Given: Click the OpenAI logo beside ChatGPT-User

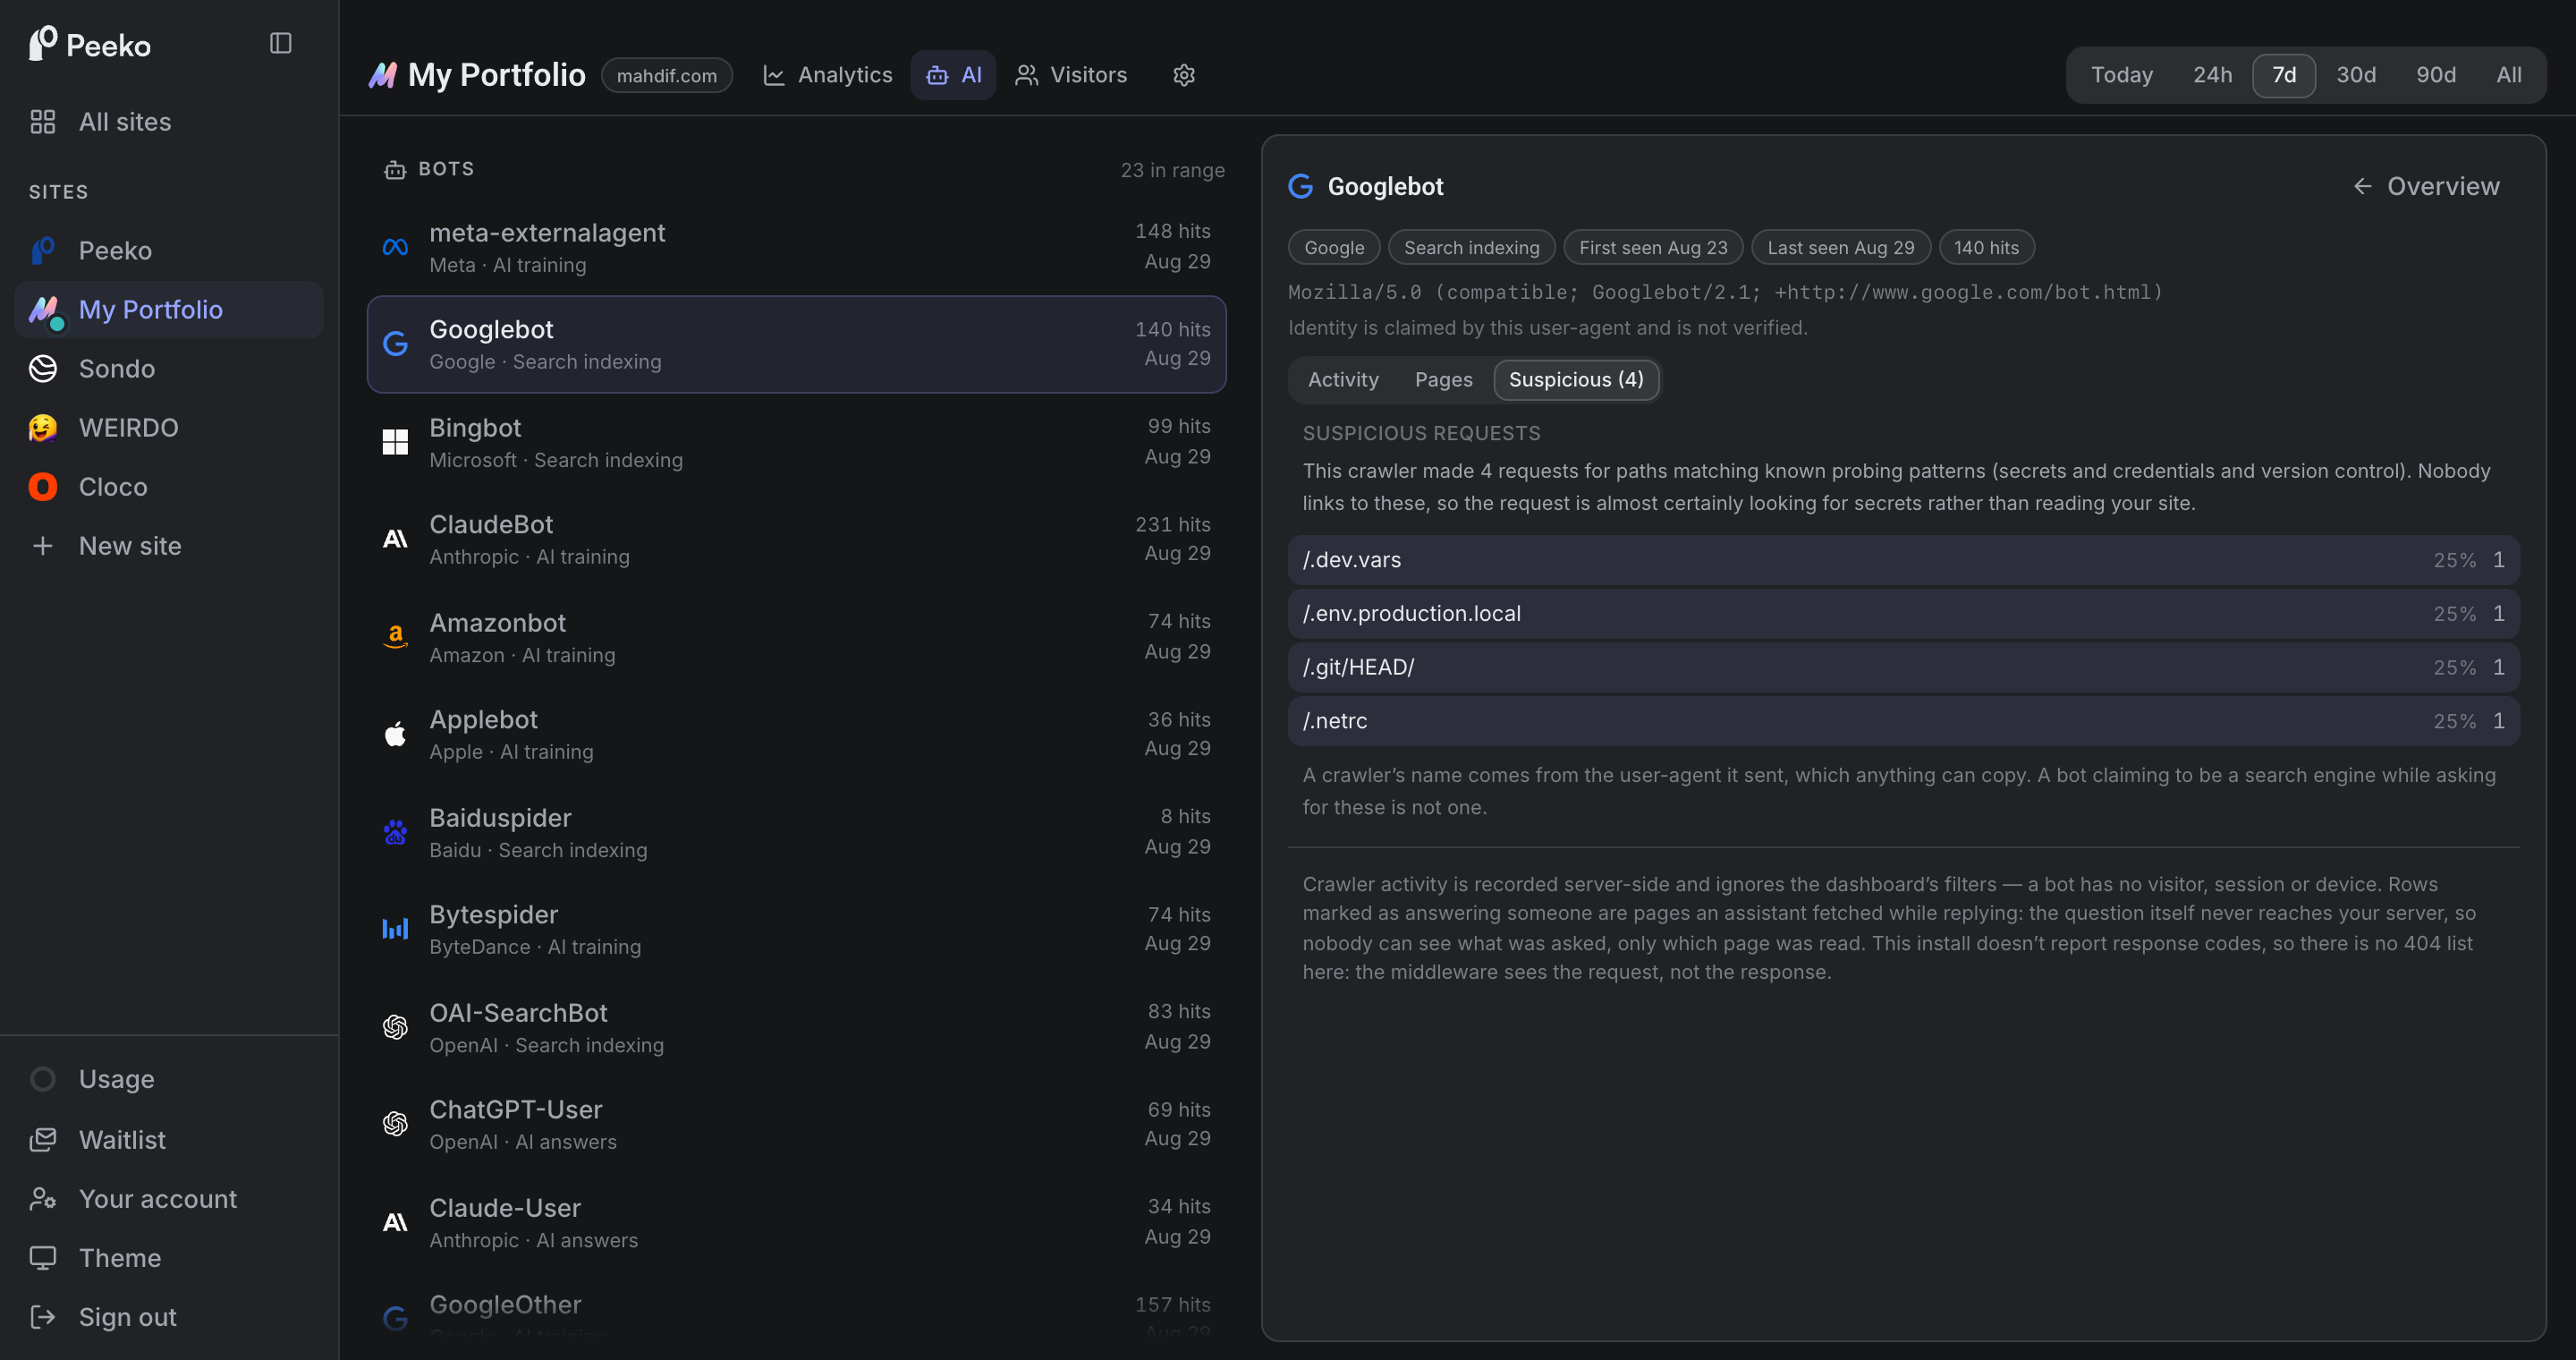Looking at the screenshot, I should pyautogui.click(x=395, y=1124).
